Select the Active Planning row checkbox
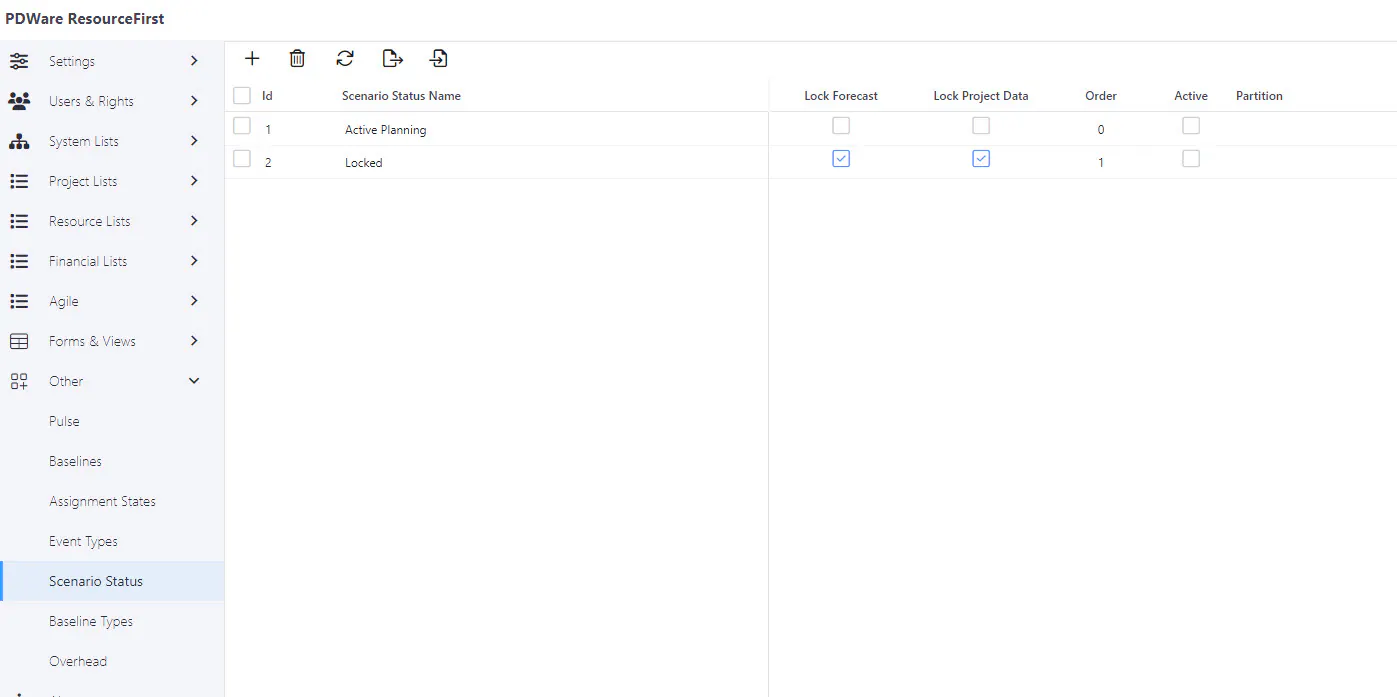This screenshot has height=697, width=1397. (x=242, y=126)
